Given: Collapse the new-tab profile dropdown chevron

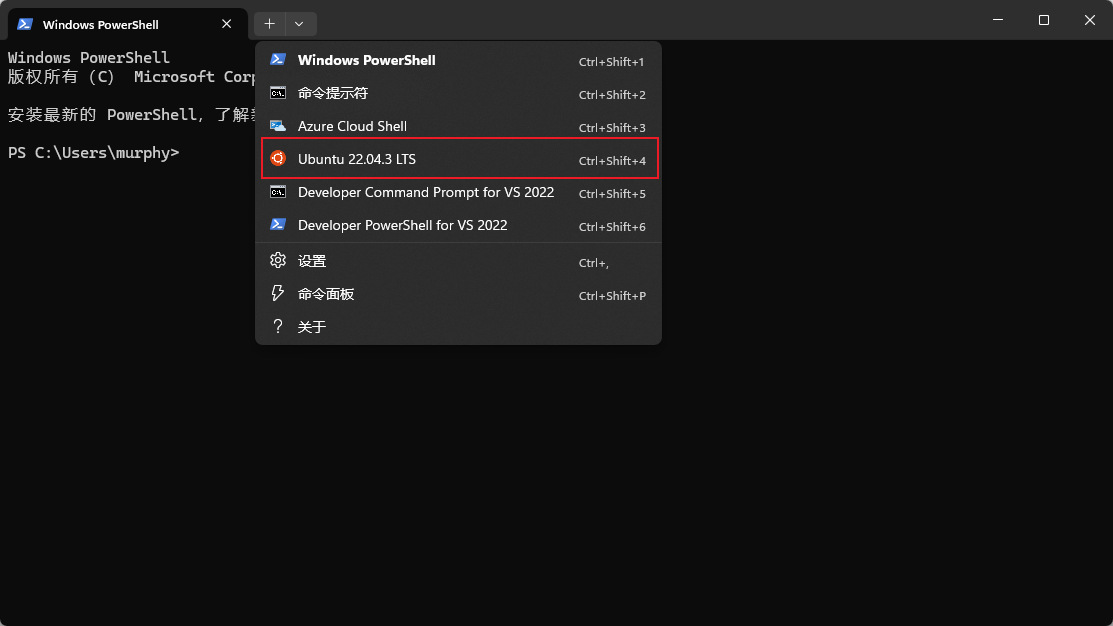Looking at the screenshot, I should (299, 24).
